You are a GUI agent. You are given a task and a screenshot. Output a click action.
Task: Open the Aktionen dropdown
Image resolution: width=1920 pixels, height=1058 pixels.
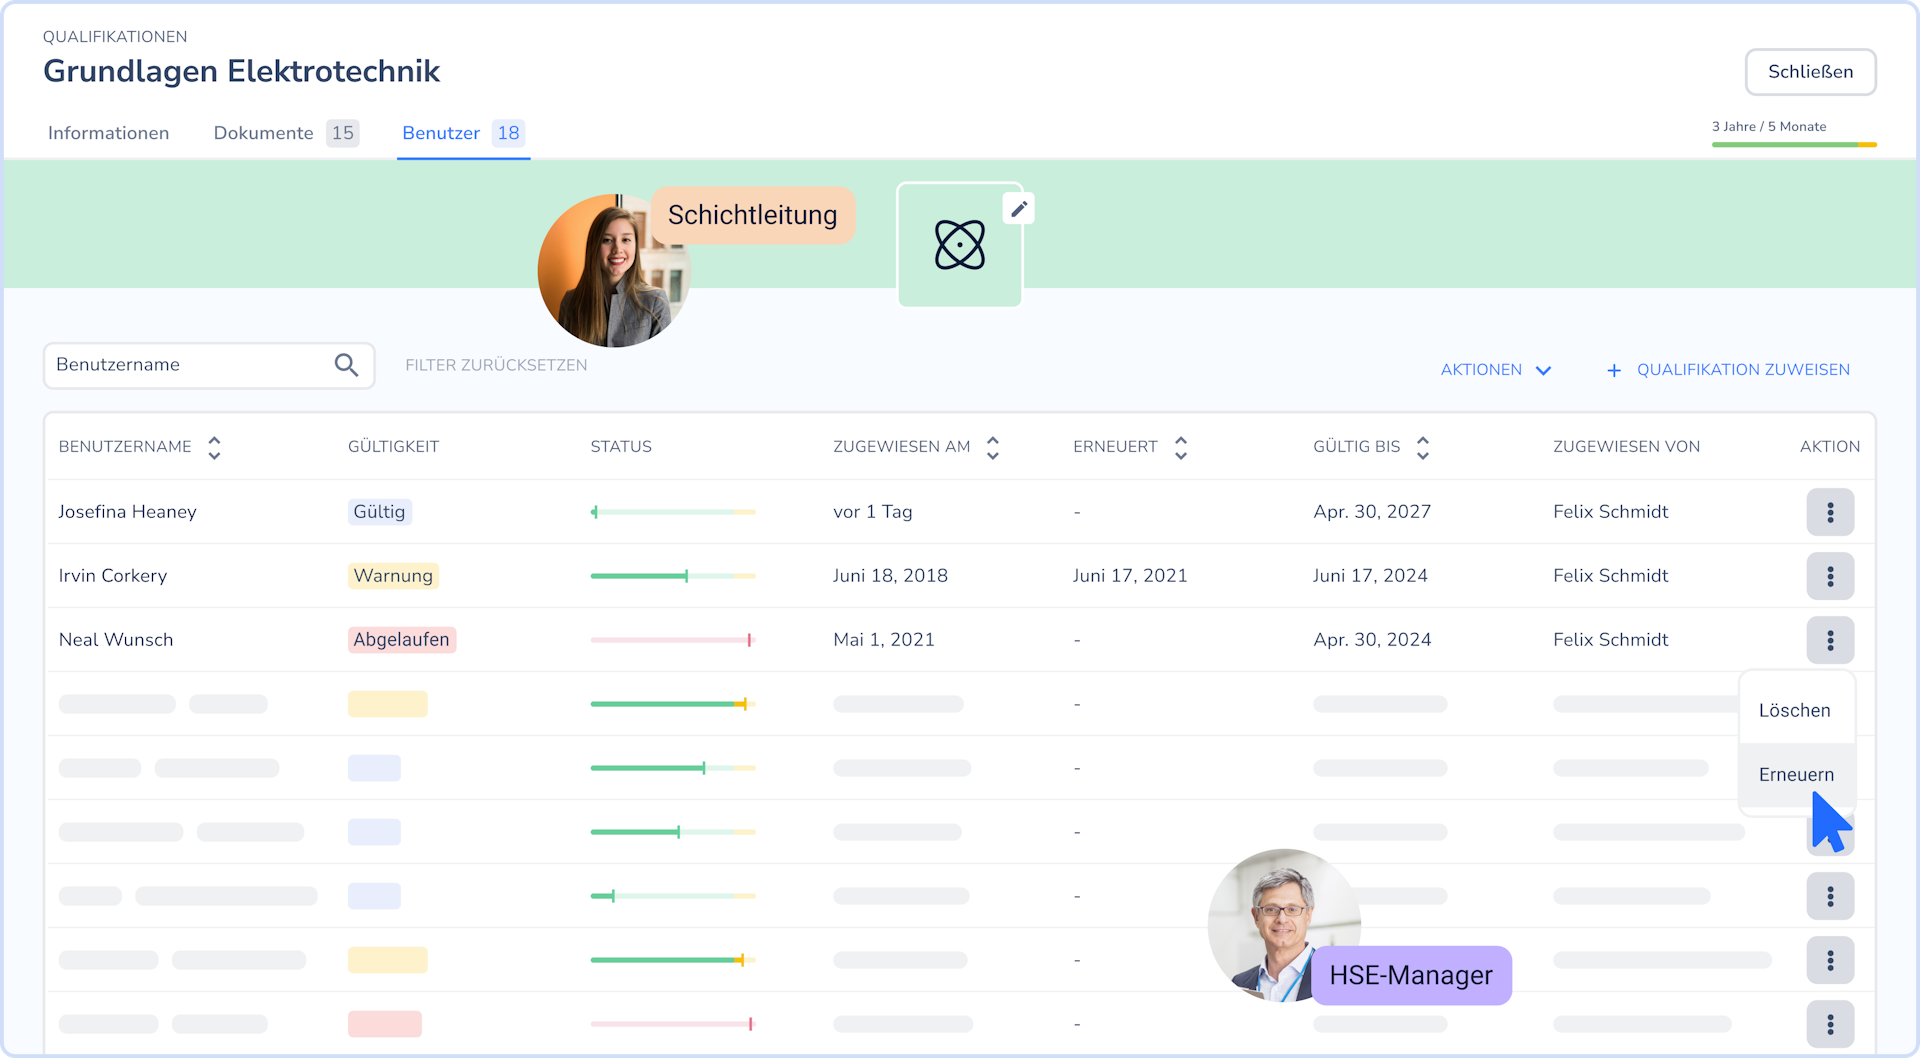1495,369
